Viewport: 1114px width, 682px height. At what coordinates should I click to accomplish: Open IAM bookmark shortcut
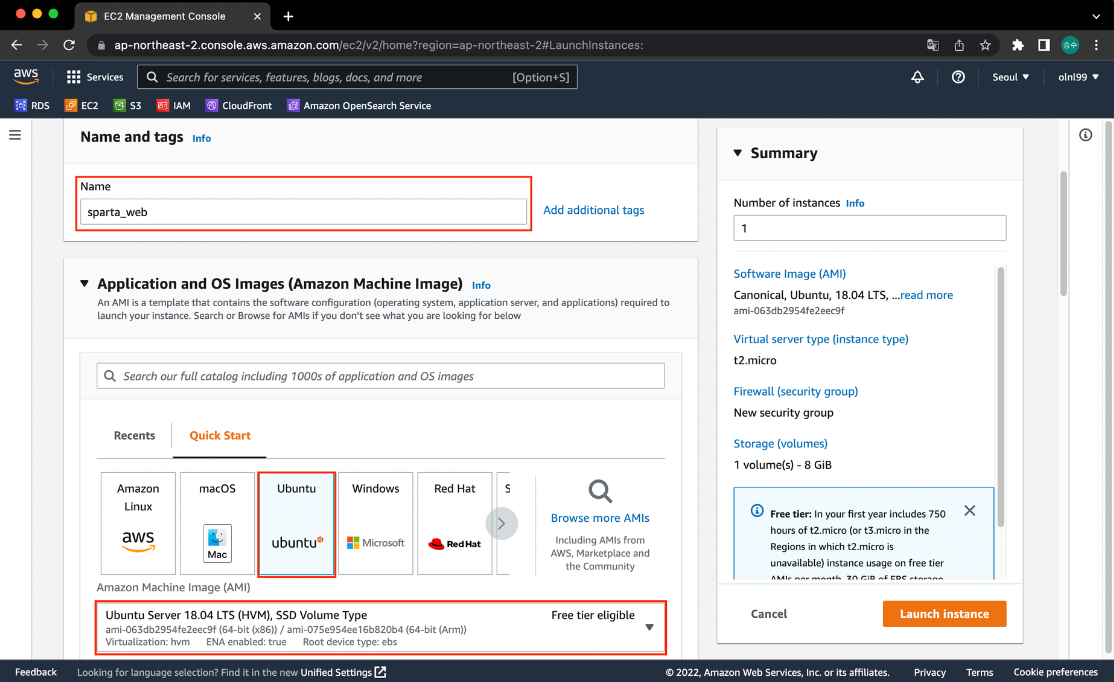click(x=174, y=105)
